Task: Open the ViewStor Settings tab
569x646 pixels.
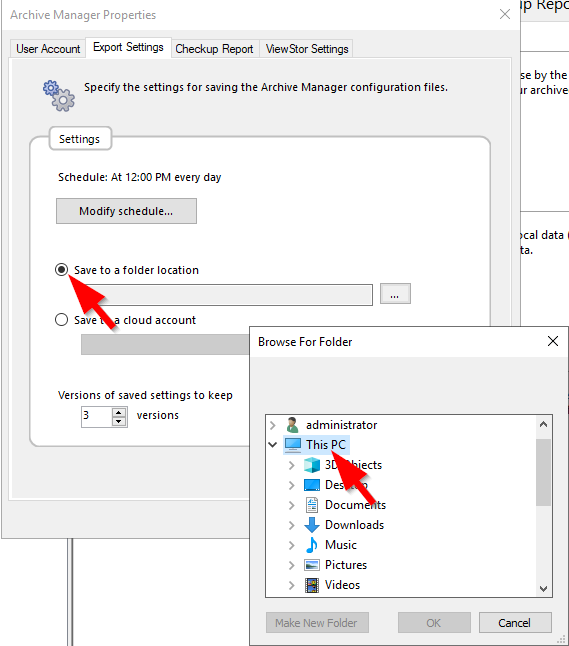Action: 307,49
